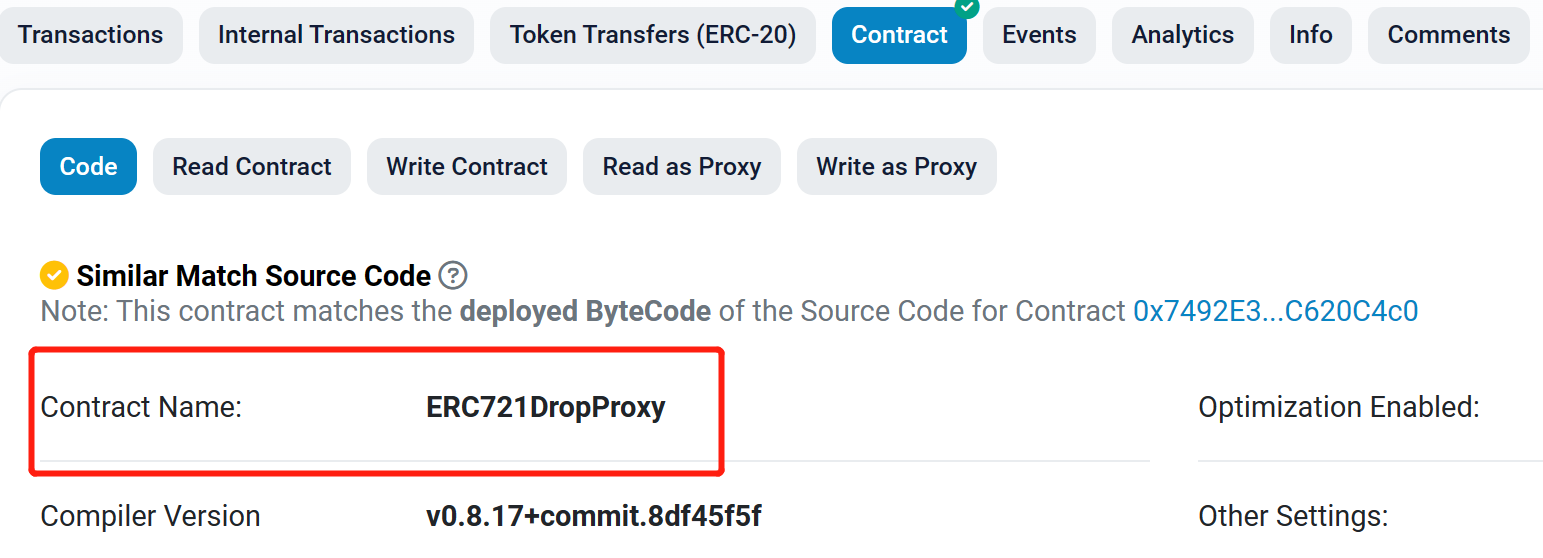Switch to Internal Transactions tab
Image resolution: width=1543 pixels, height=558 pixels.
(336, 35)
